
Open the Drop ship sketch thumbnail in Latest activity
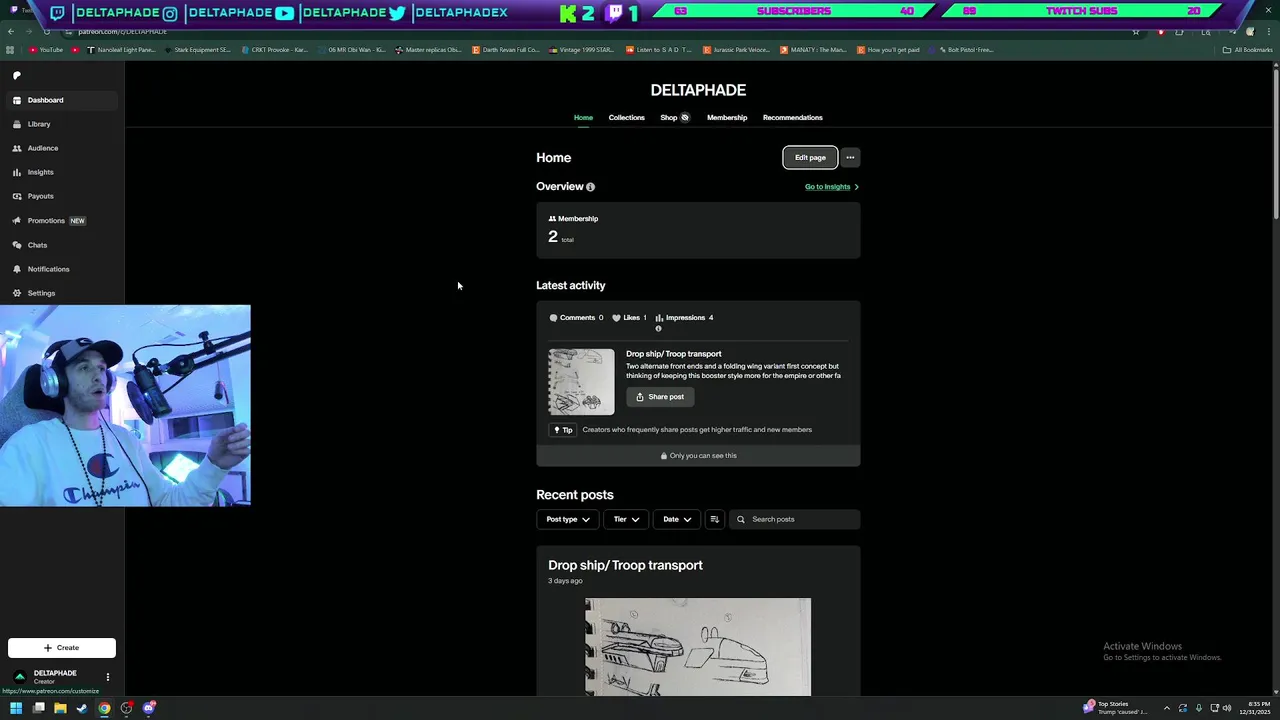click(x=581, y=382)
